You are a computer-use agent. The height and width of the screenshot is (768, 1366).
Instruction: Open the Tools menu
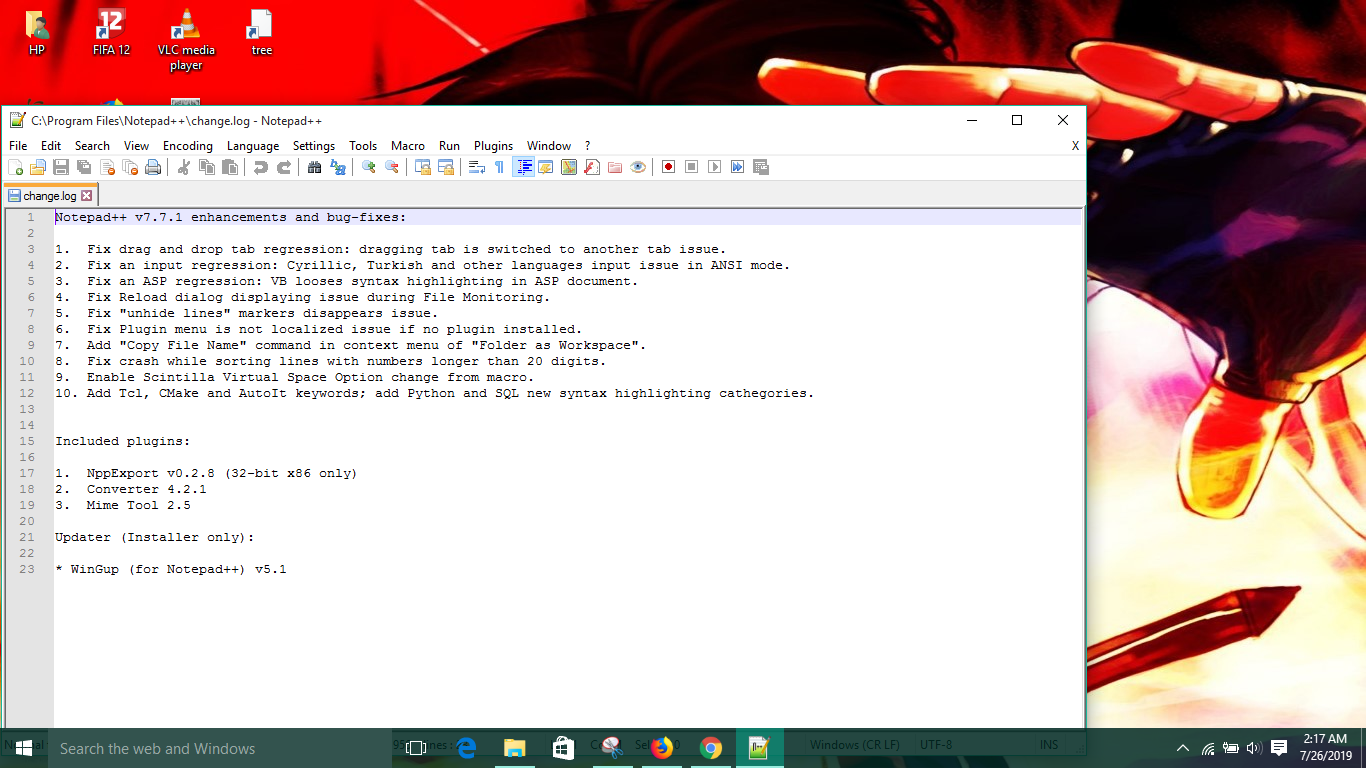pos(363,146)
